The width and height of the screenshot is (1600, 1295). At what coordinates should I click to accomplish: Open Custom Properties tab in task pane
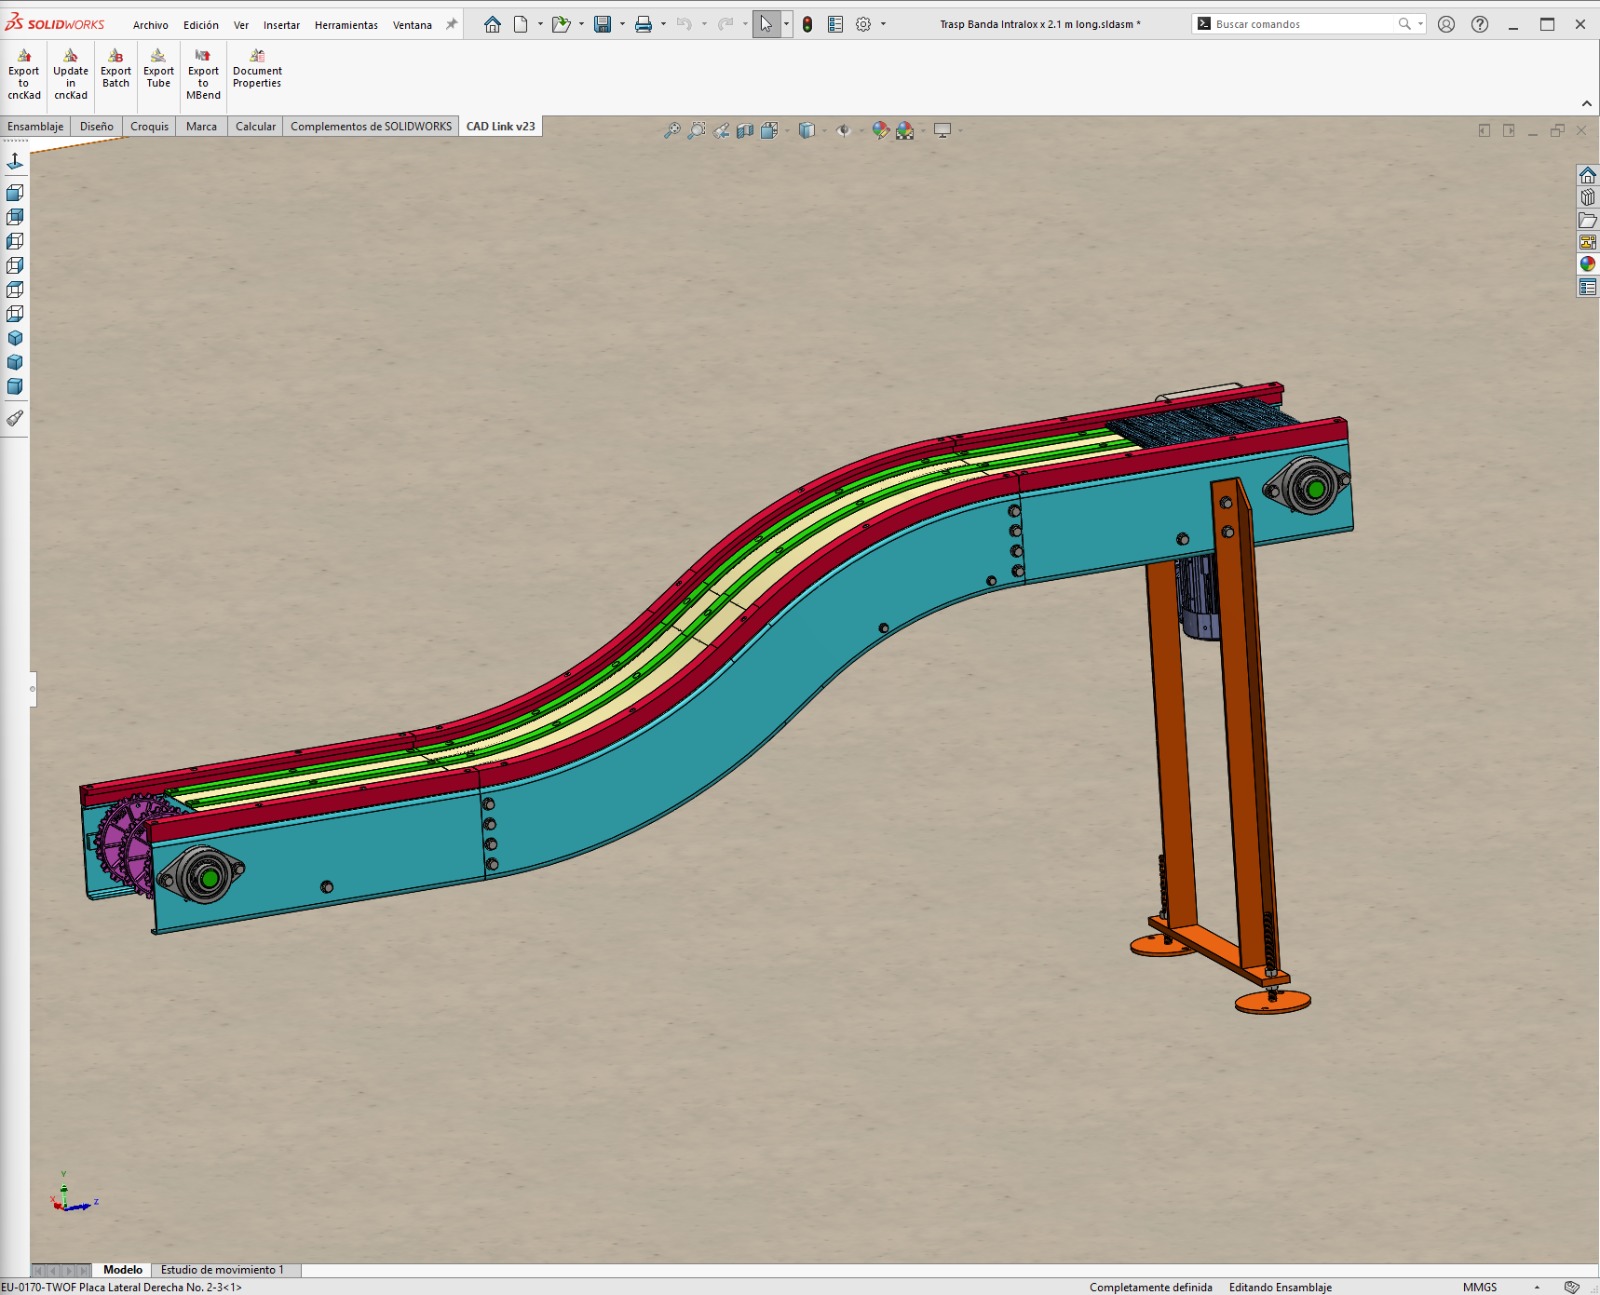tap(1587, 287)
